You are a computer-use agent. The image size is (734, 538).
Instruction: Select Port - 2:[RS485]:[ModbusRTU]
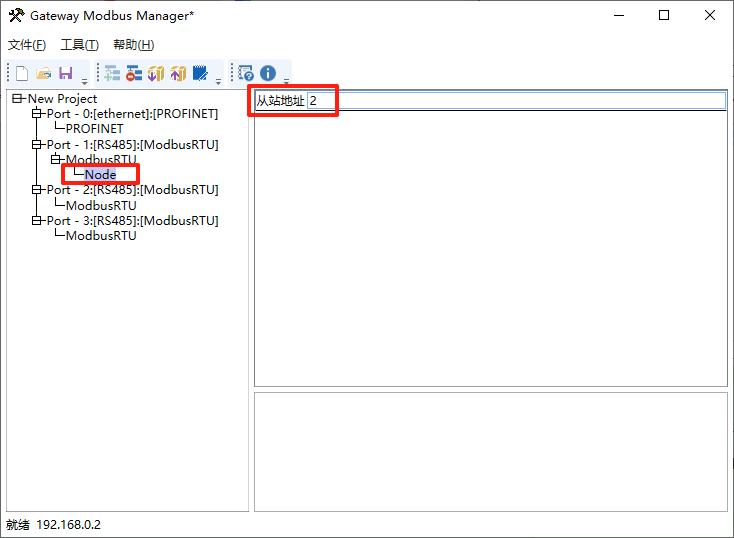coord(132,190)
